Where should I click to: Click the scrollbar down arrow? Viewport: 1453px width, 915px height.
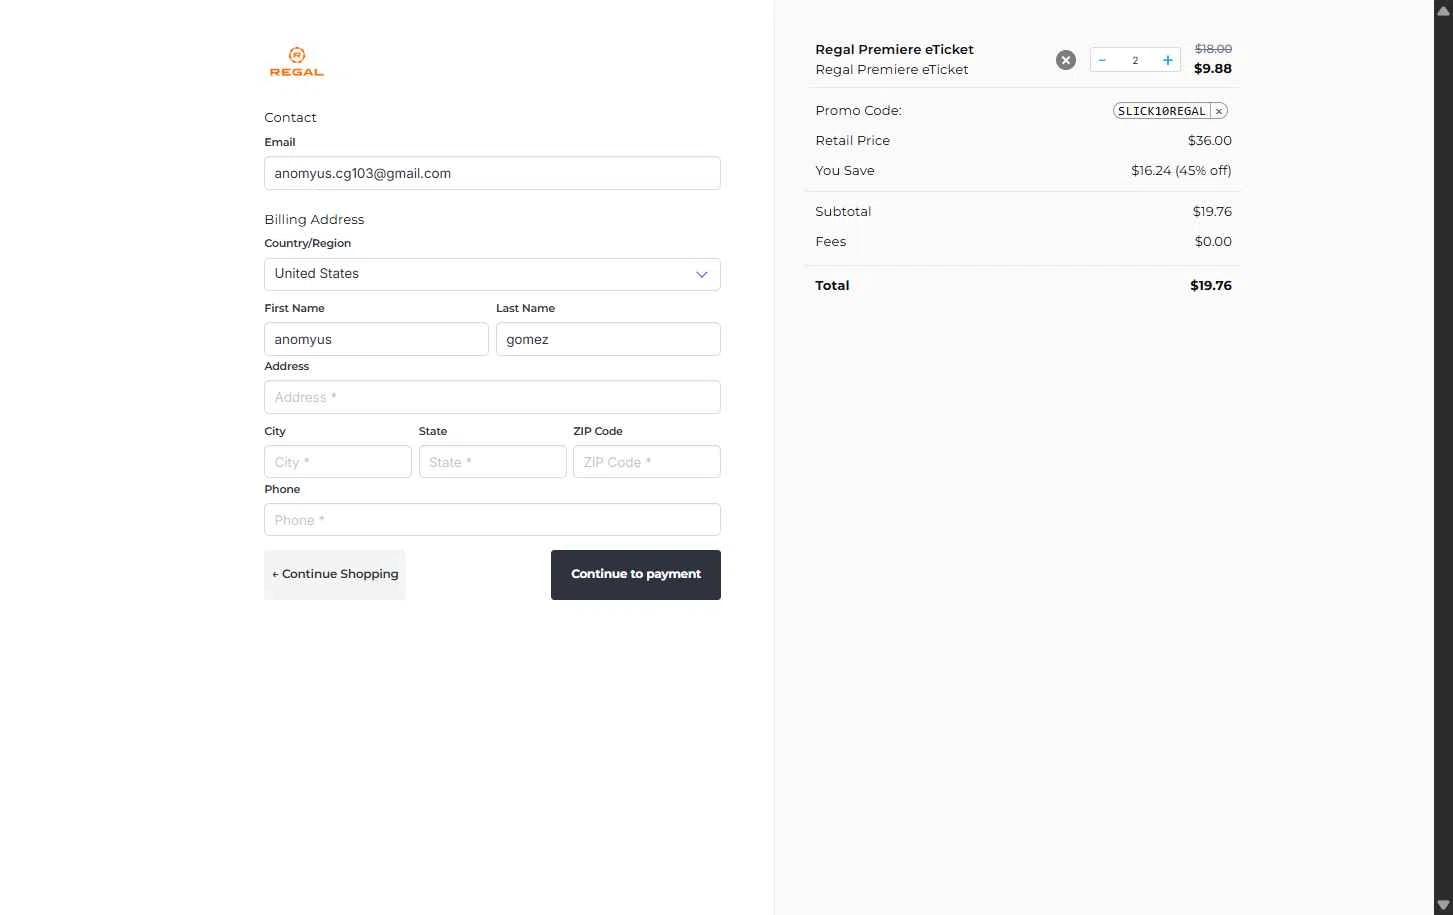point(1443,906)
